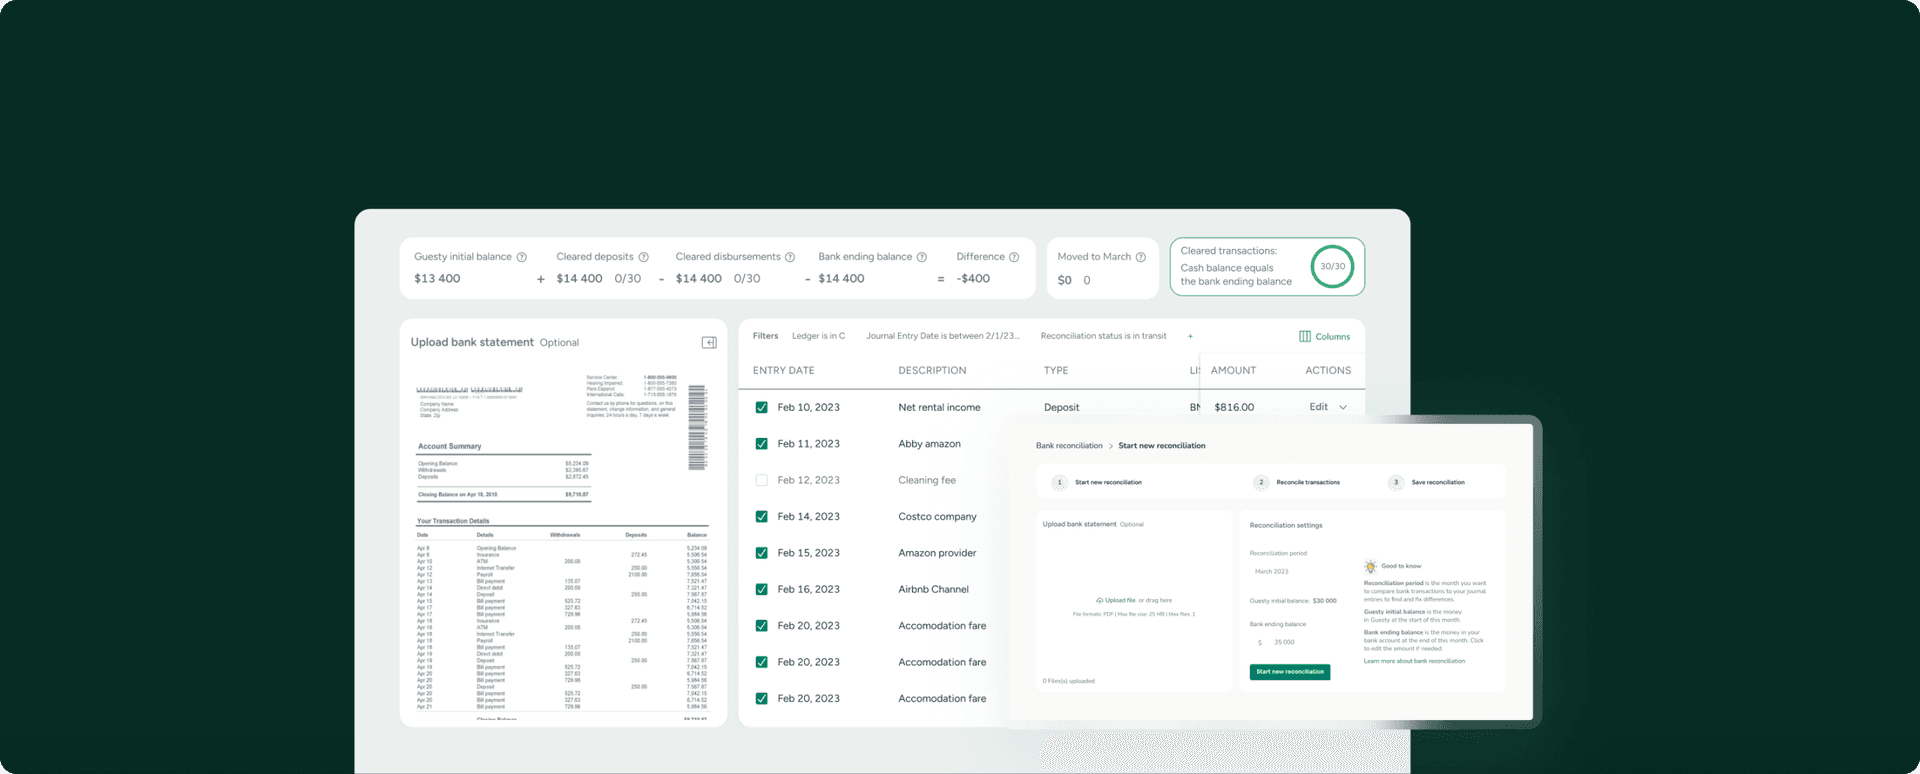
Task: Click the cloud upload icon
Action: [1100, 600]
